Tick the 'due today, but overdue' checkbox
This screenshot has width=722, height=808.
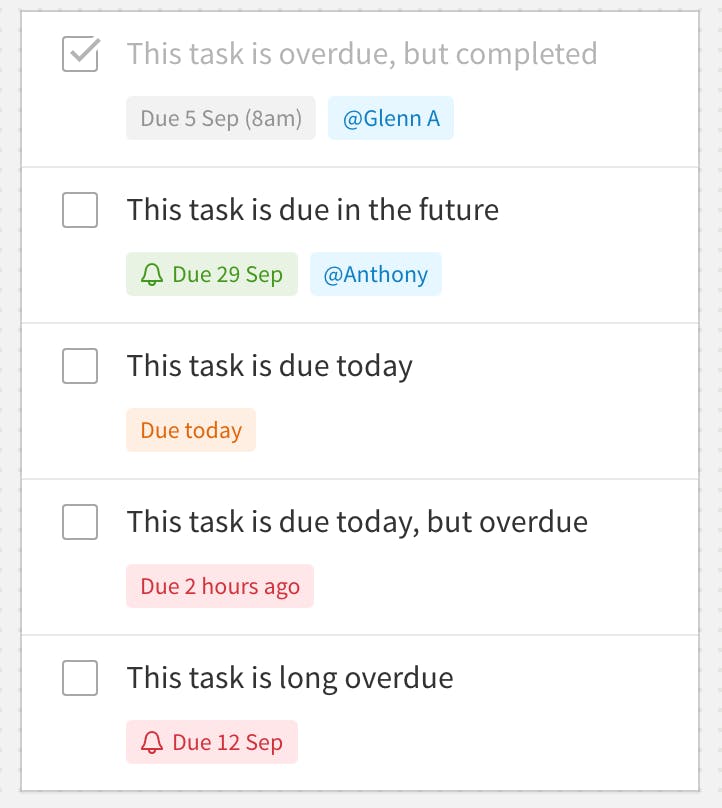pyautogui.click(x=80, y=522)
